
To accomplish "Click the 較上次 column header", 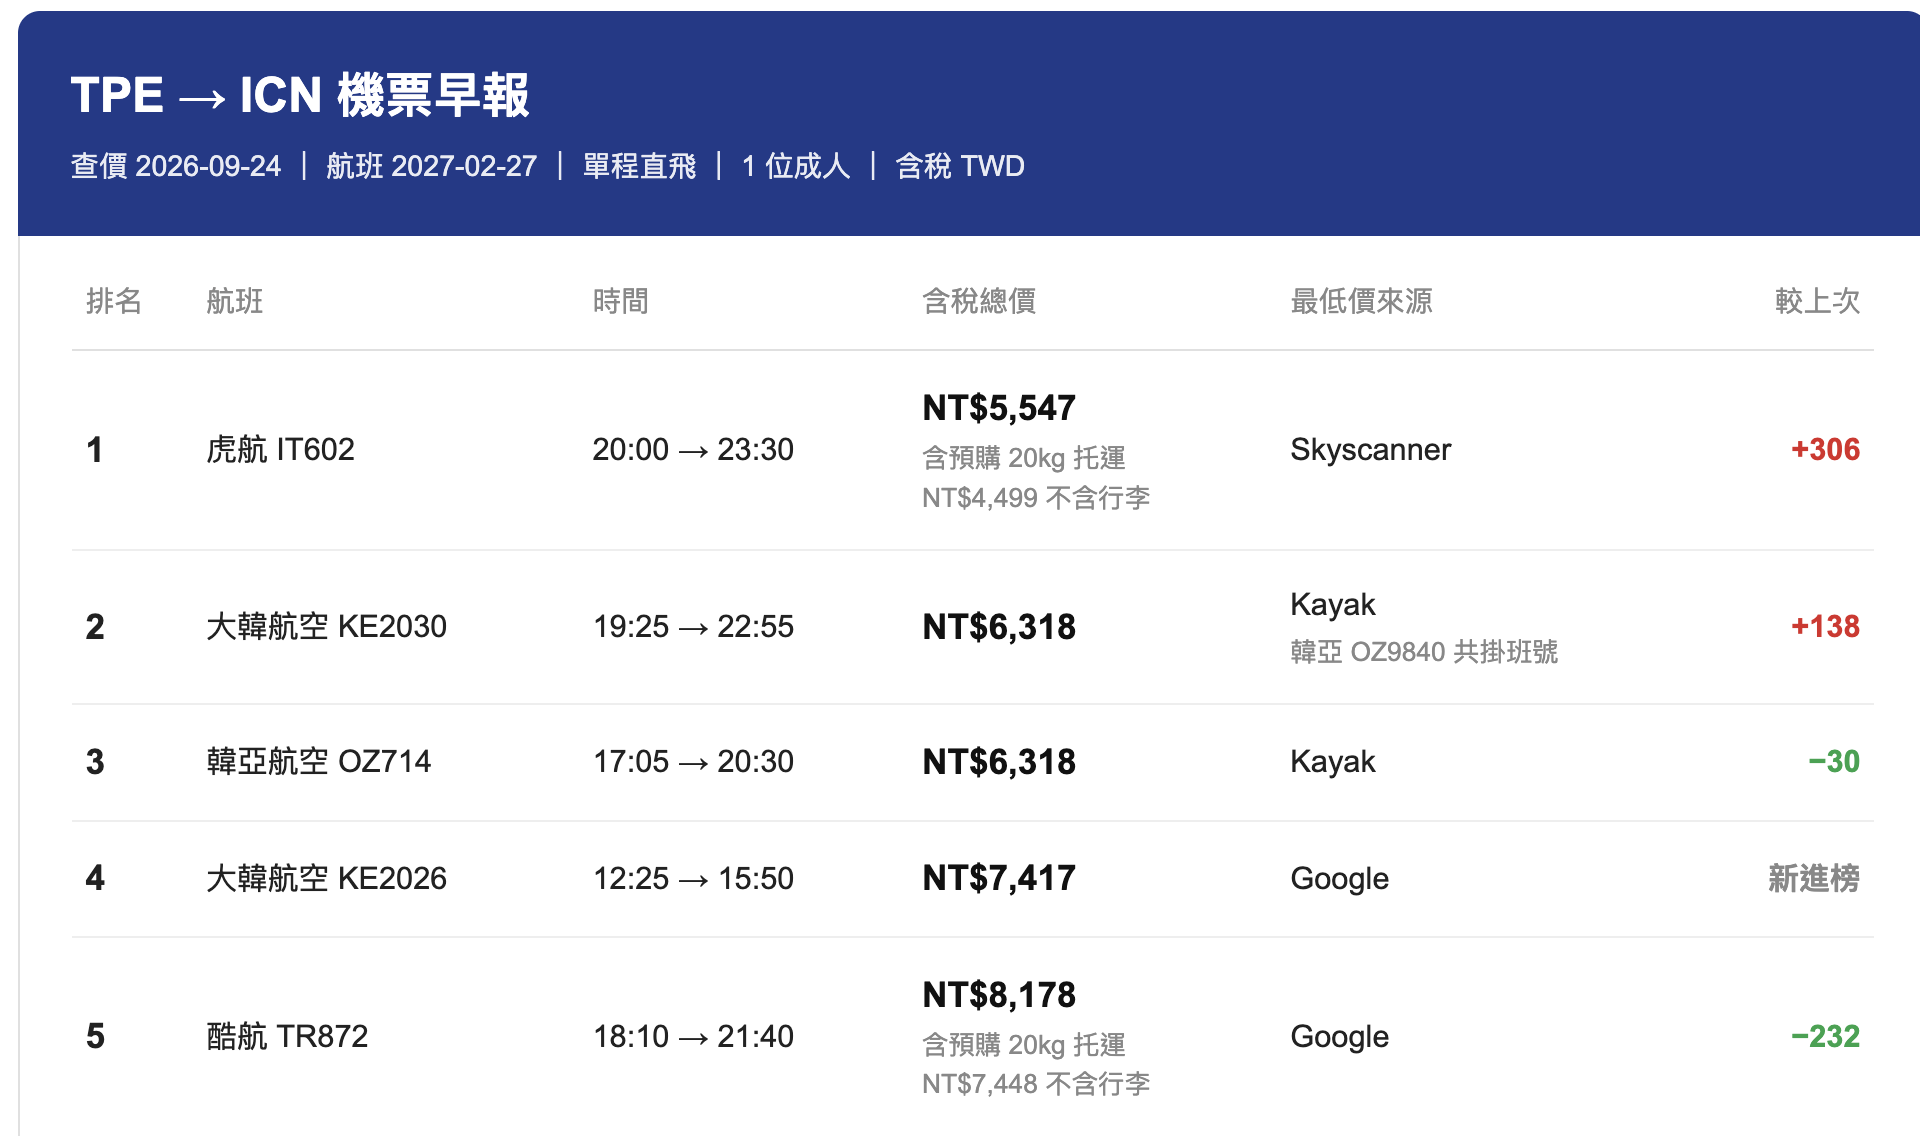I will pos(1817,301).
